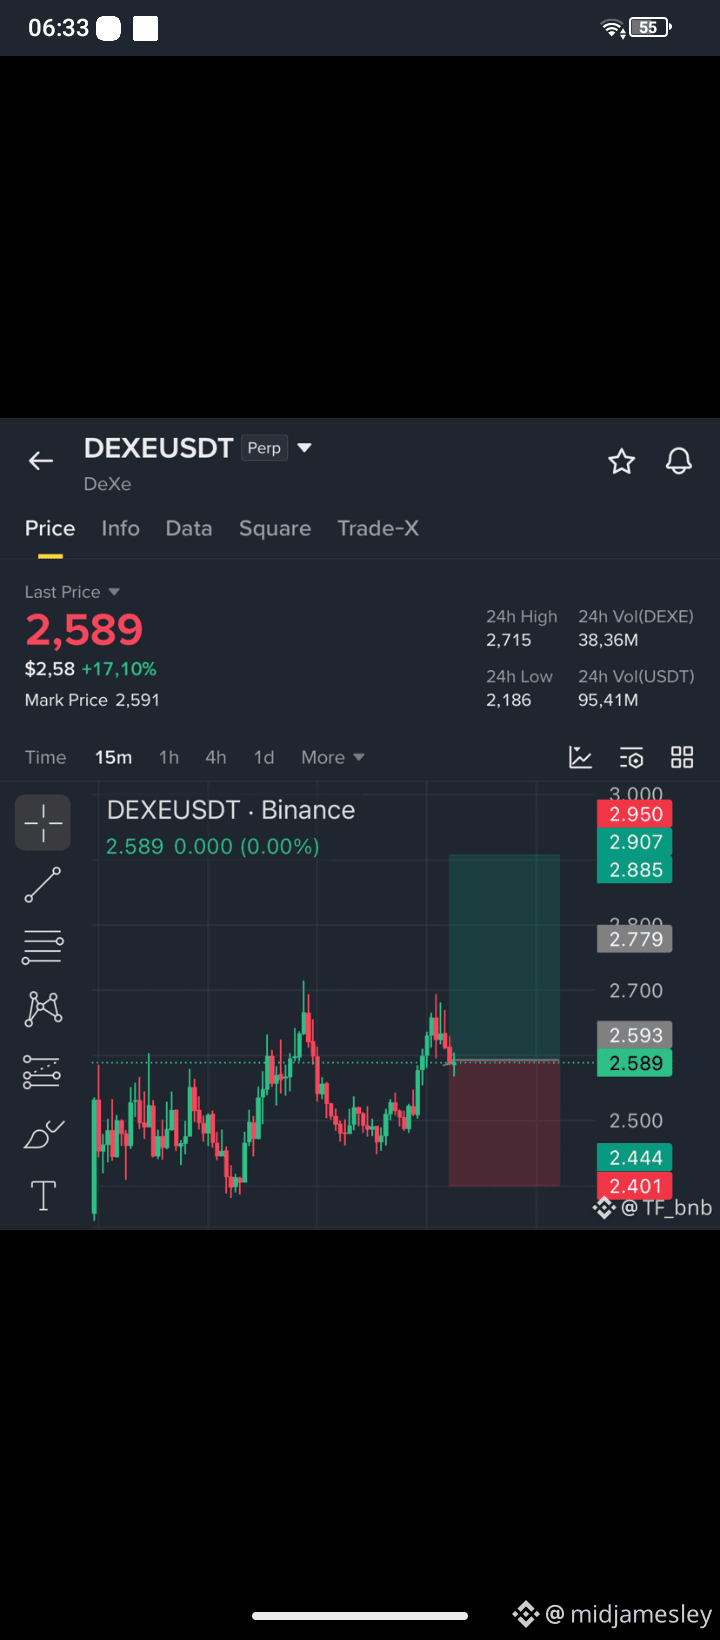Screen dimensions: 720x1640
Task: Select the long/short position forecast tool
Action: 43,1072
